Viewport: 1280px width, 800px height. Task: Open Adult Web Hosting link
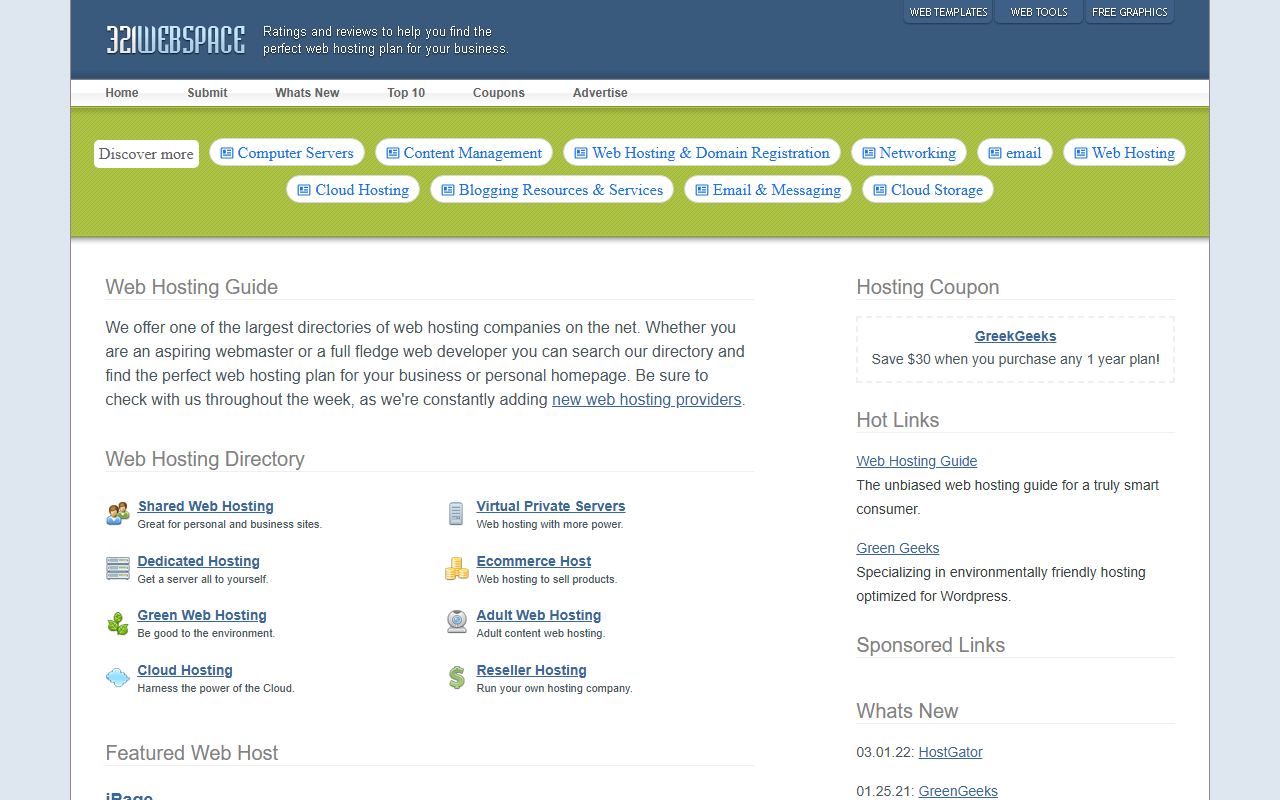click(539, 616)
